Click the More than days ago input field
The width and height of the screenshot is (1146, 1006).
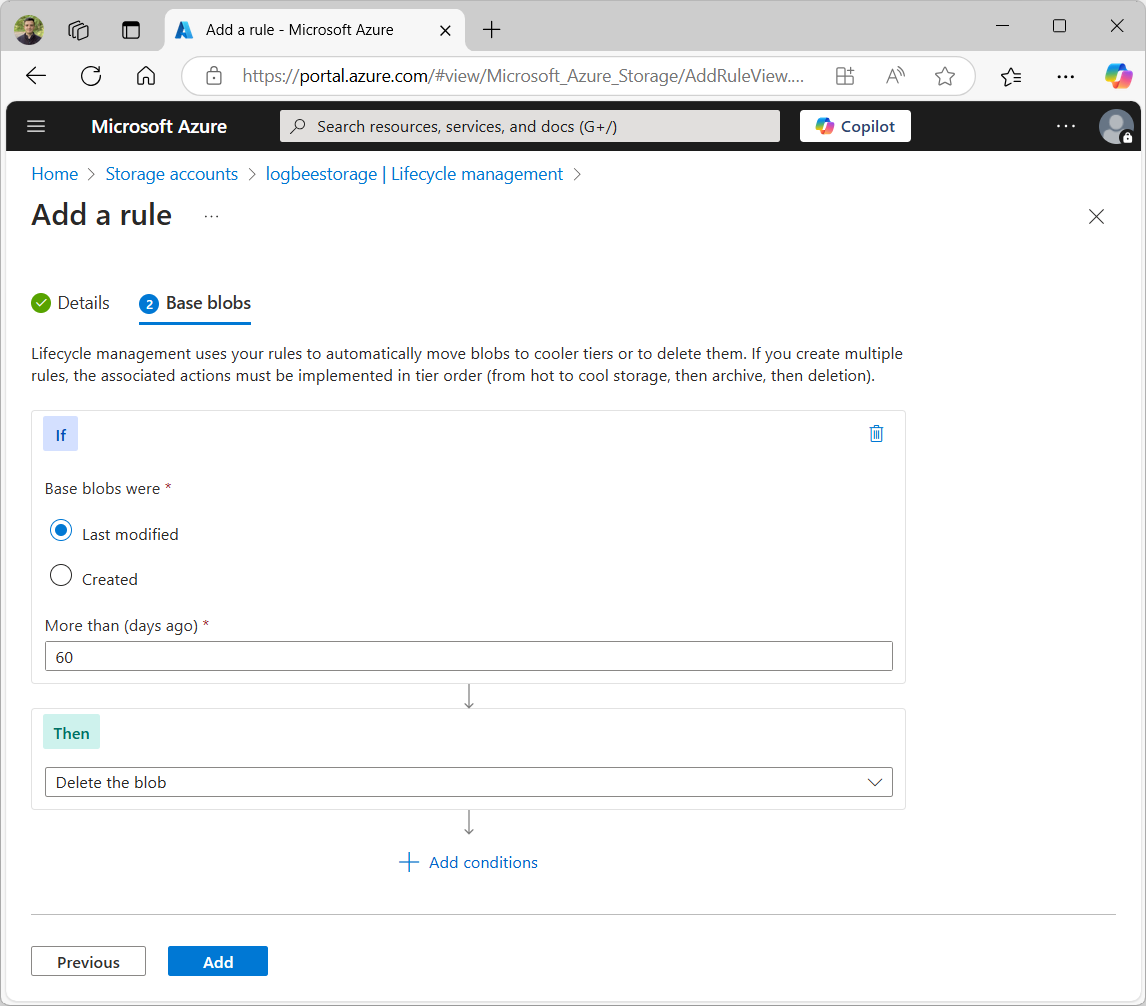pyautogui.click(x=469, y=656)
